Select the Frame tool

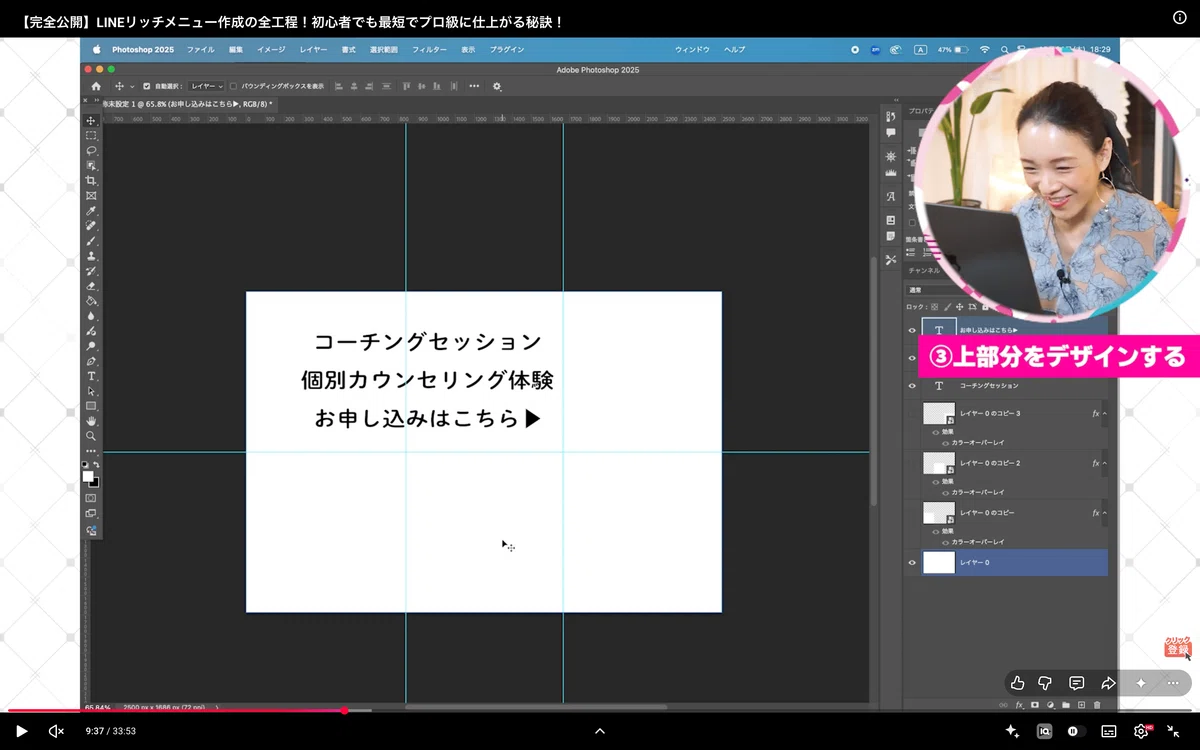91,195
